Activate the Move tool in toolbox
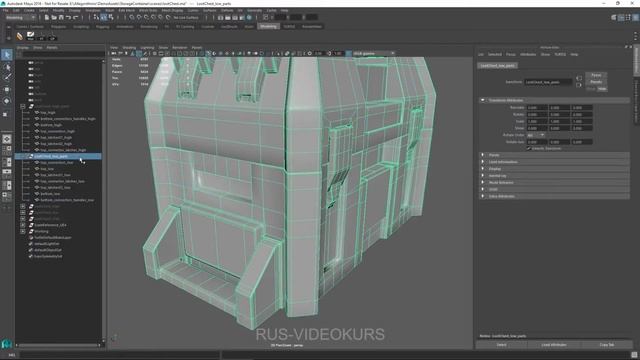The height and width of the screenshot is (360, 640). tap(7, 89)
